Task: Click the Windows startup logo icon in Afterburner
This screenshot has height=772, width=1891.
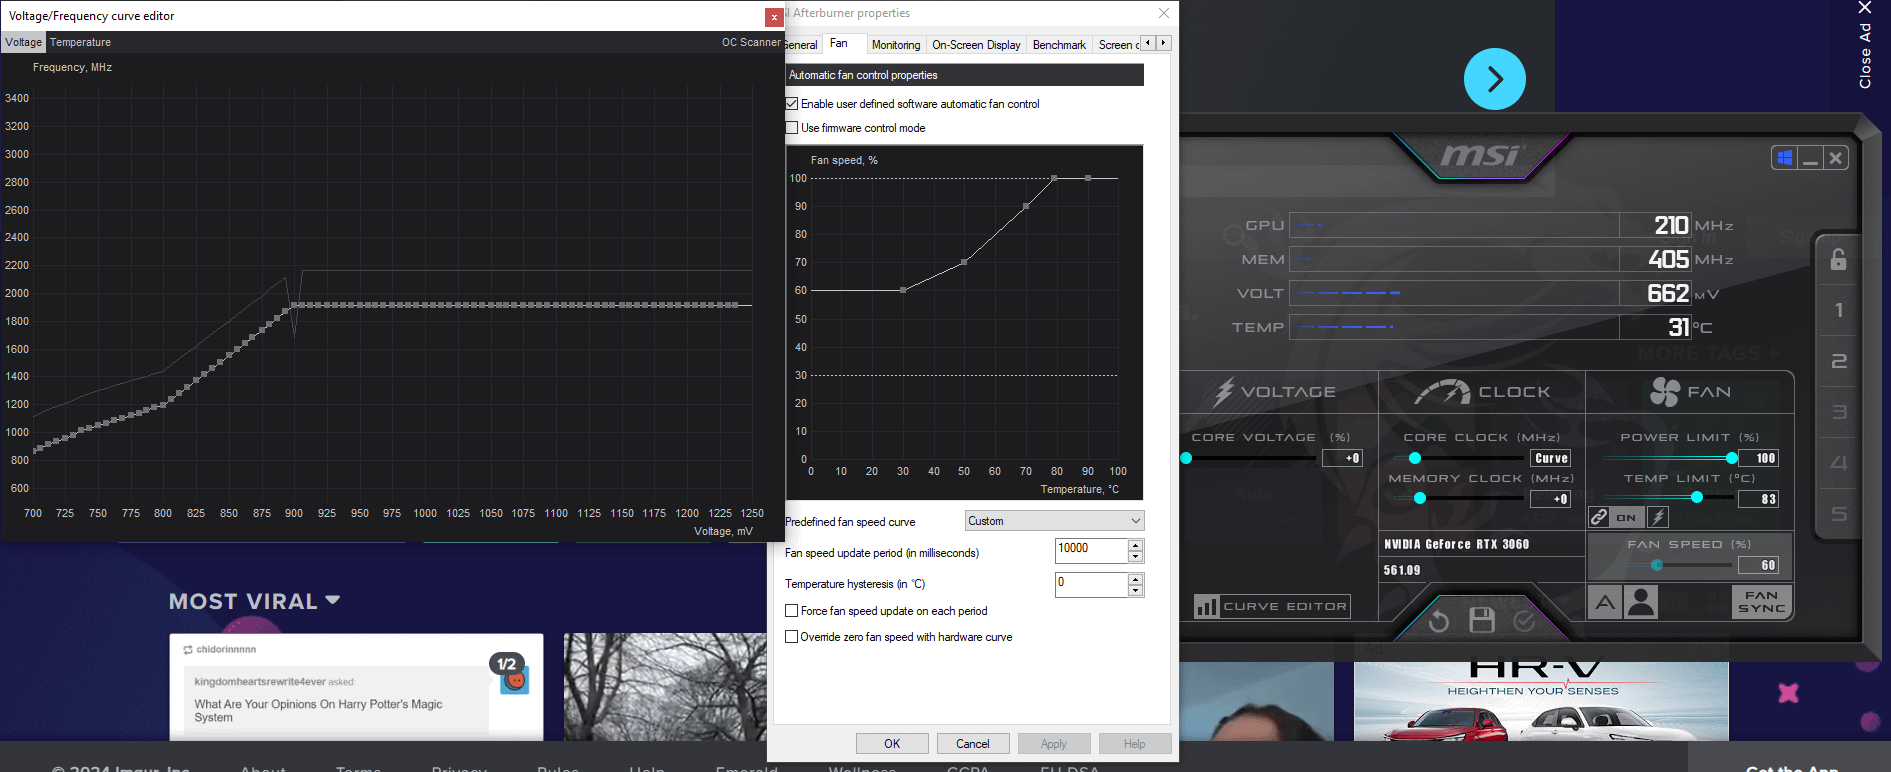Action: (x=1784, y=158)
